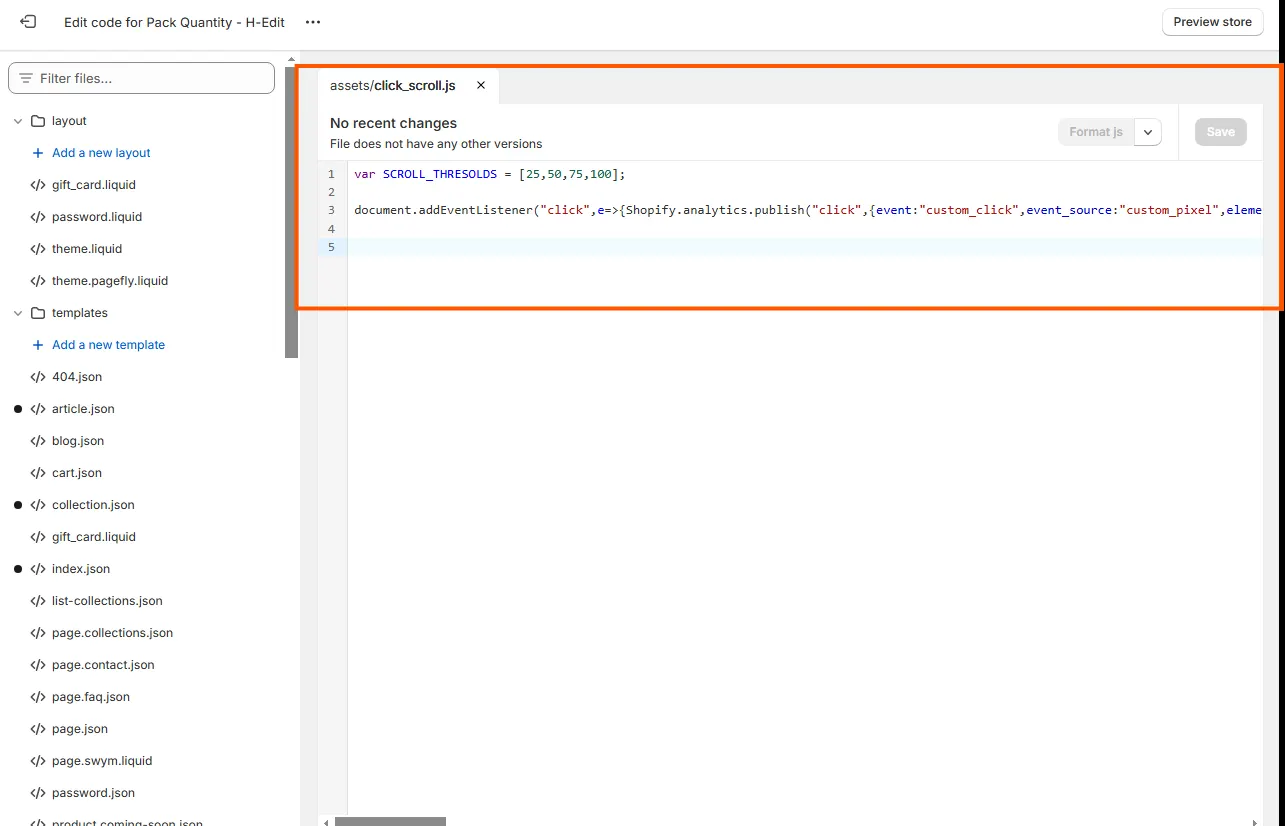Viewport: 1285px width, 826px height.
Task: Click the Preview store button
Action: [1212, 22]
